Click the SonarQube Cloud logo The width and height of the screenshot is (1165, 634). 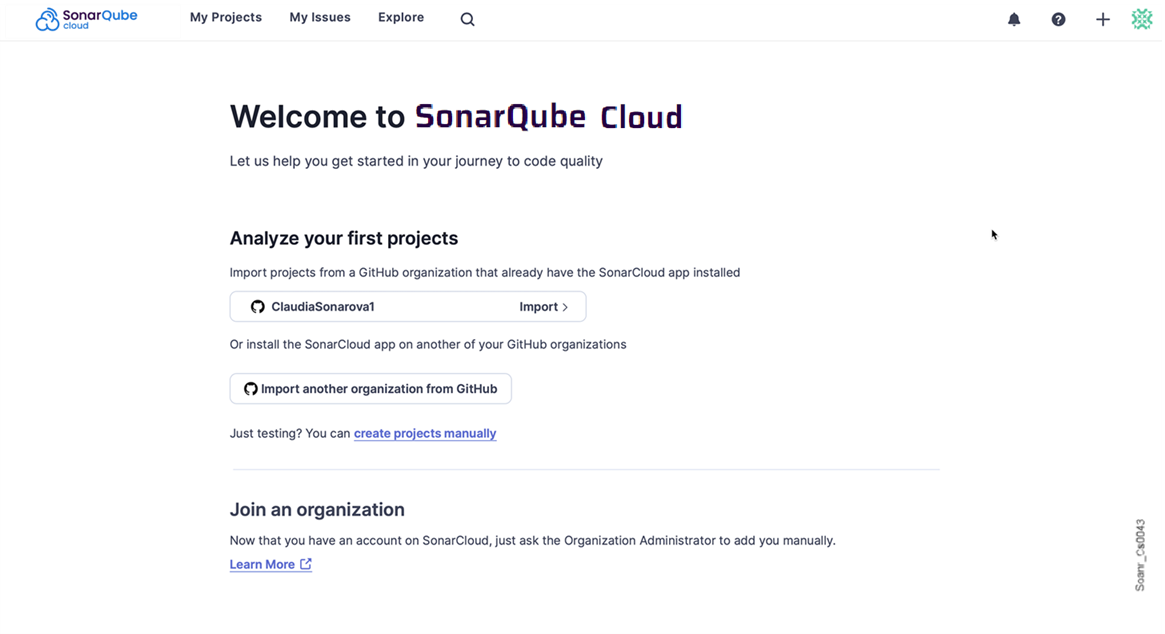86,18
